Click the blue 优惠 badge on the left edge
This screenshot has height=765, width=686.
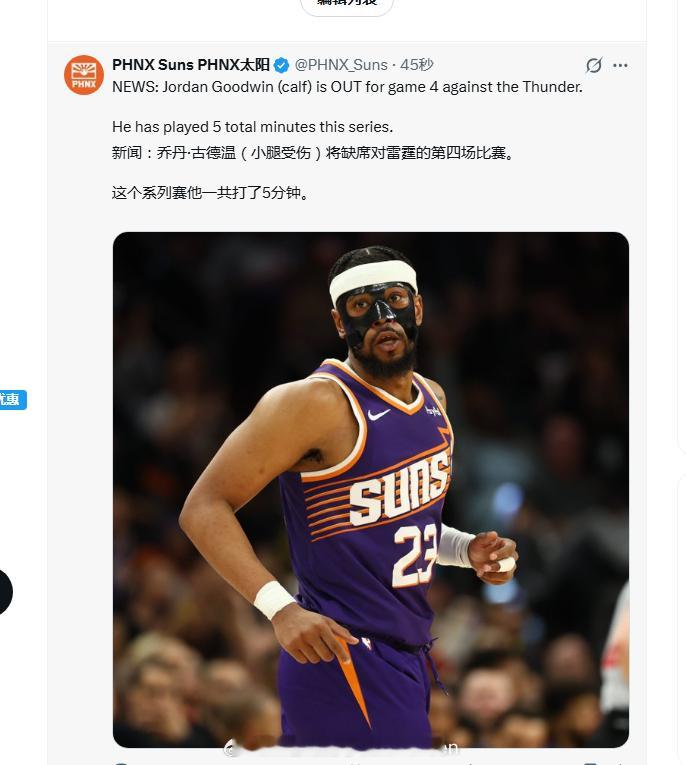click(13, 400)
